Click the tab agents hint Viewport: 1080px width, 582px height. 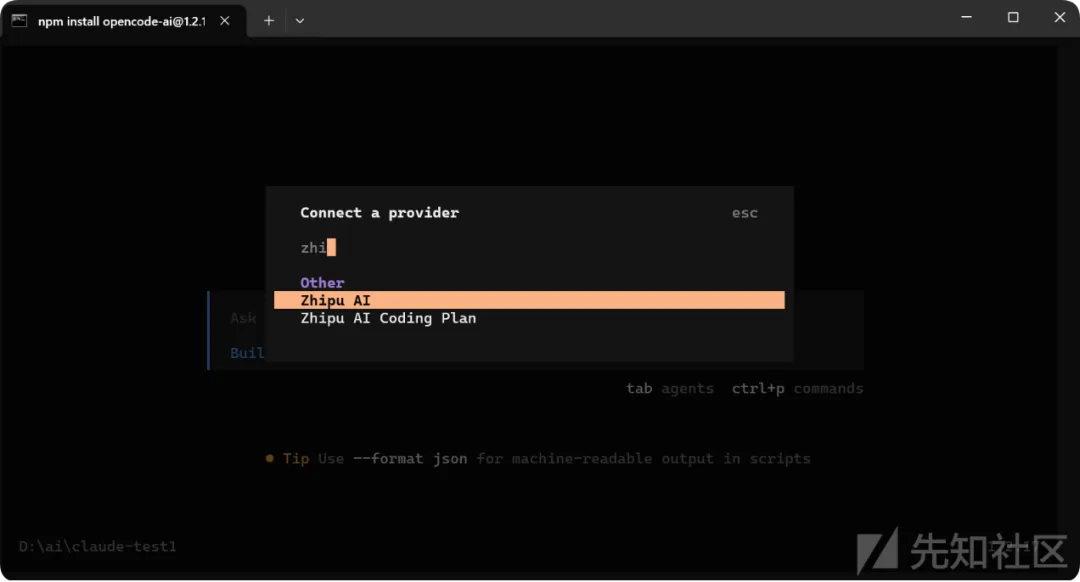[x=669, y=388]
